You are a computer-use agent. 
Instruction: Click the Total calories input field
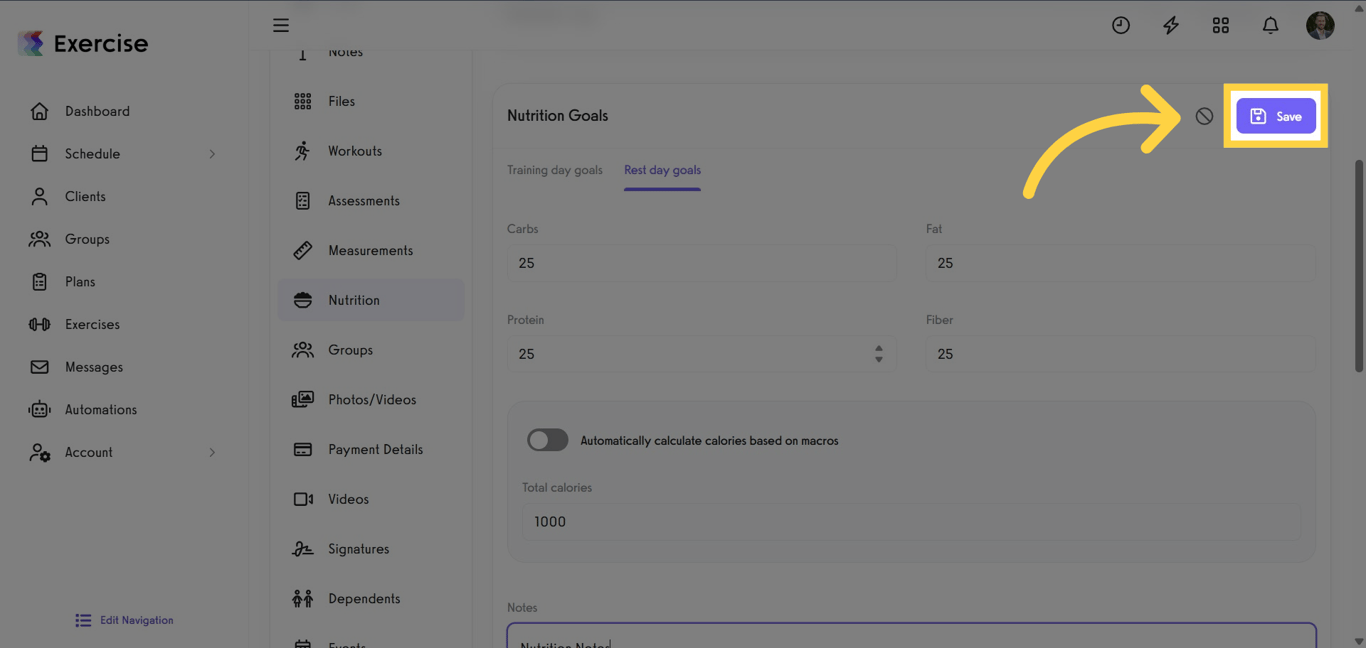[x=910, y=522]
